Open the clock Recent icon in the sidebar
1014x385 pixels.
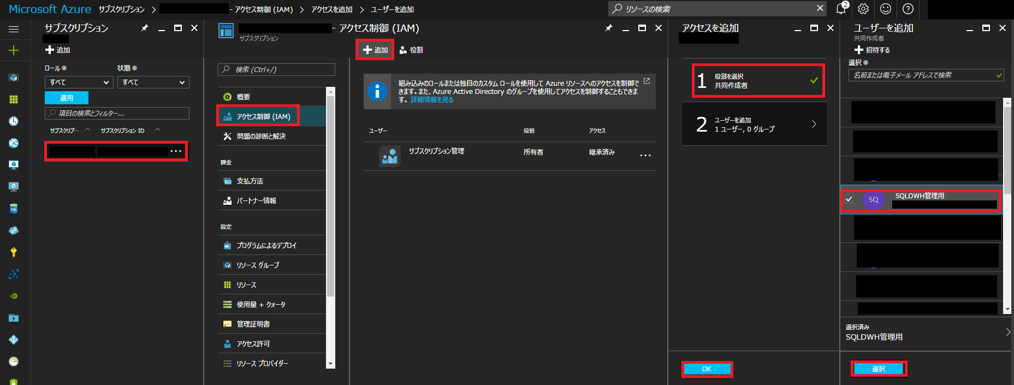coord(14,121)
